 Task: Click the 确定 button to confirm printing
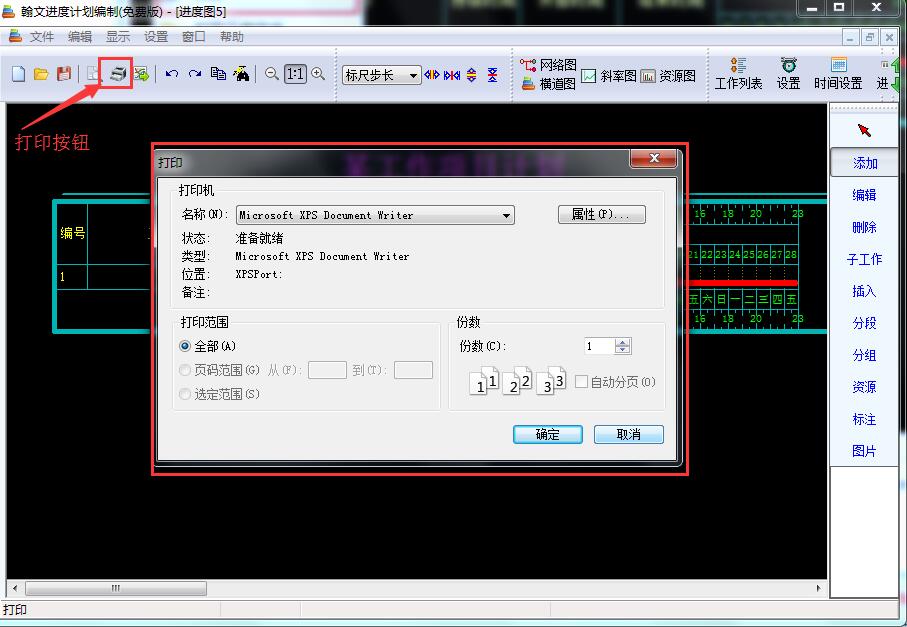547,434
